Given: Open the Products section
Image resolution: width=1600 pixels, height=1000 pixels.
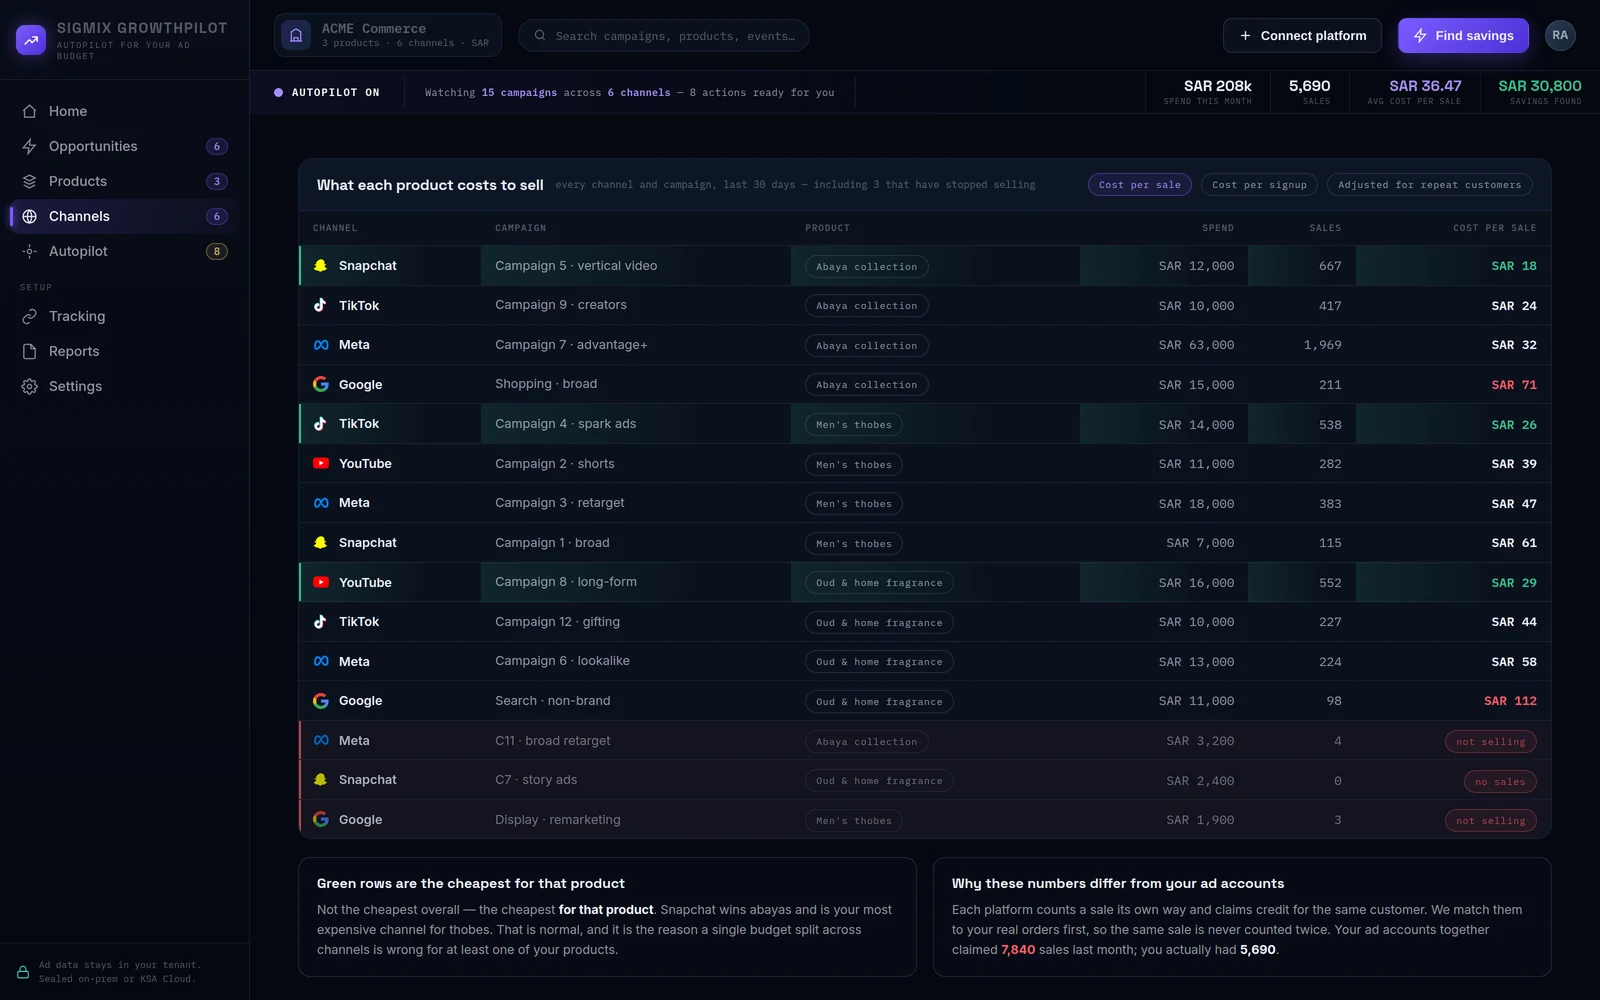Looking at the screenshot, I should click(124, 181).
